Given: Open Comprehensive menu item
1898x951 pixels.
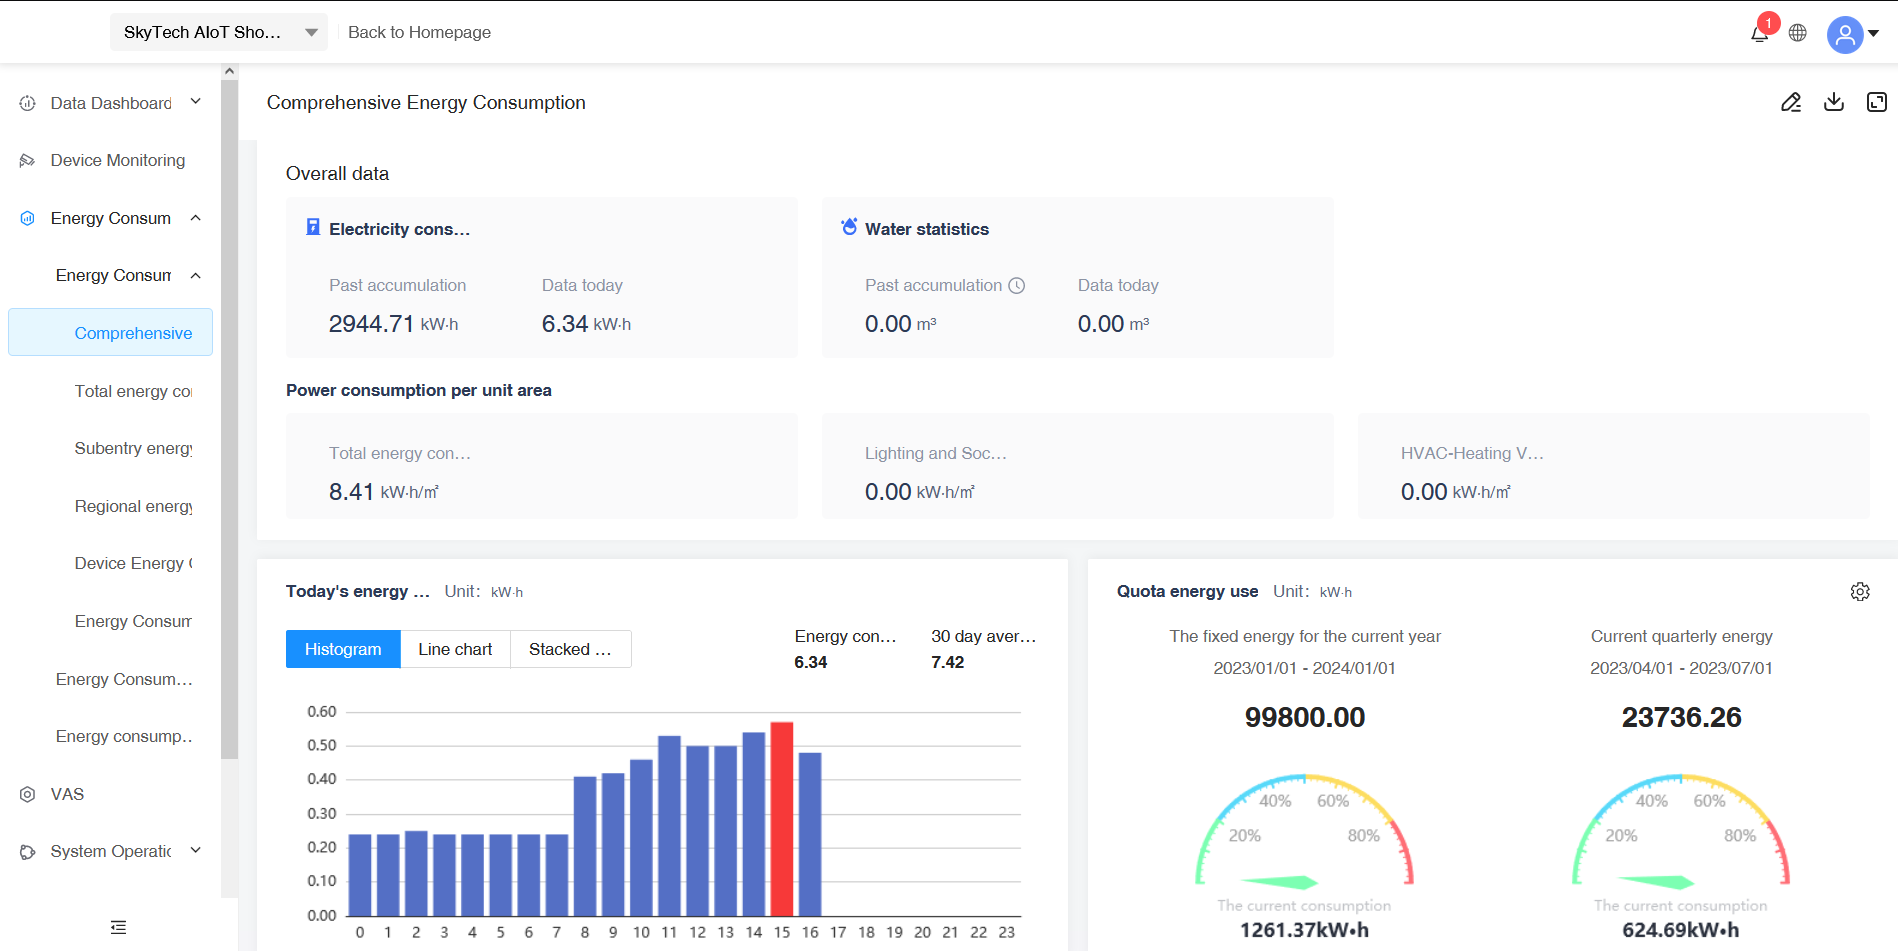Looking at the screenshot, I should [110, 333].
